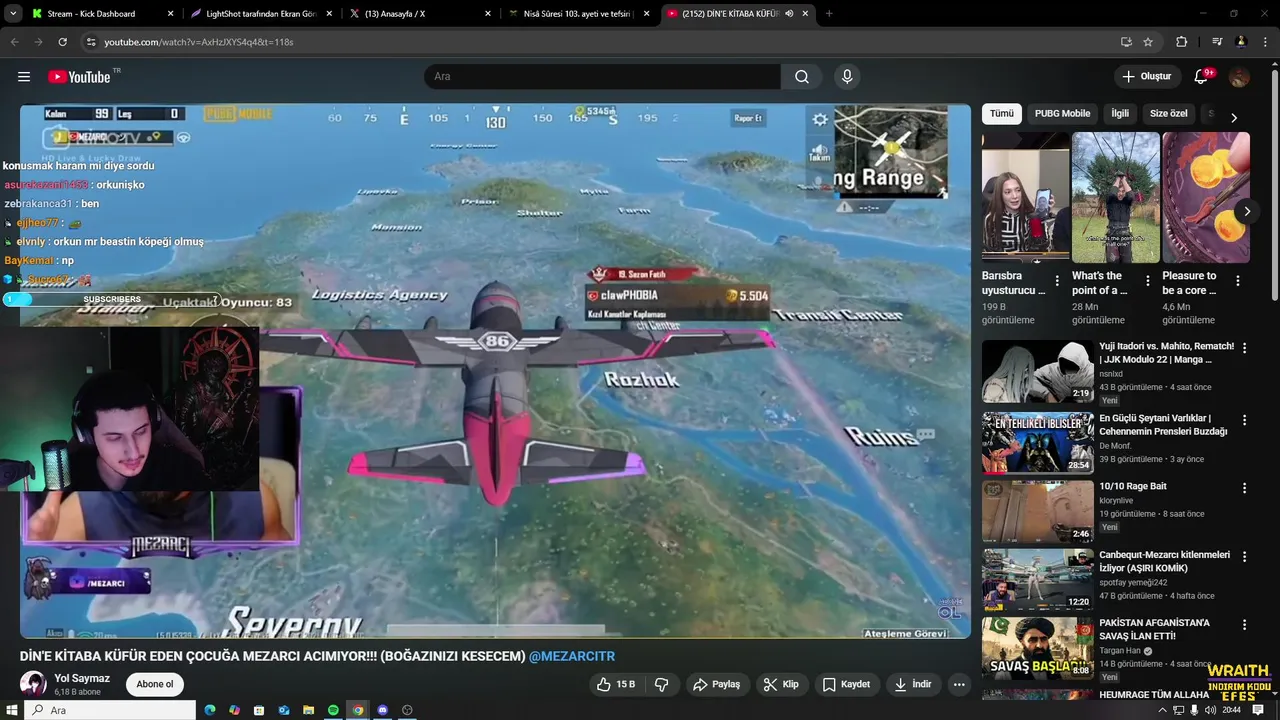View site information icon beside URL
The width and height of the screenshot is (1280, 720).
[x=91, y=42]
